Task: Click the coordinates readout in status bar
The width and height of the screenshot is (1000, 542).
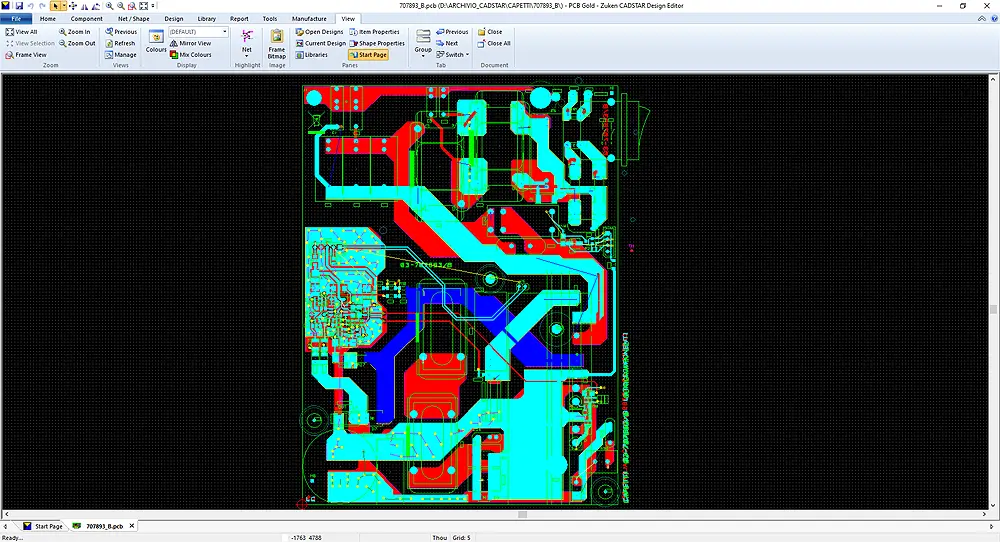Action: [307, 538]
